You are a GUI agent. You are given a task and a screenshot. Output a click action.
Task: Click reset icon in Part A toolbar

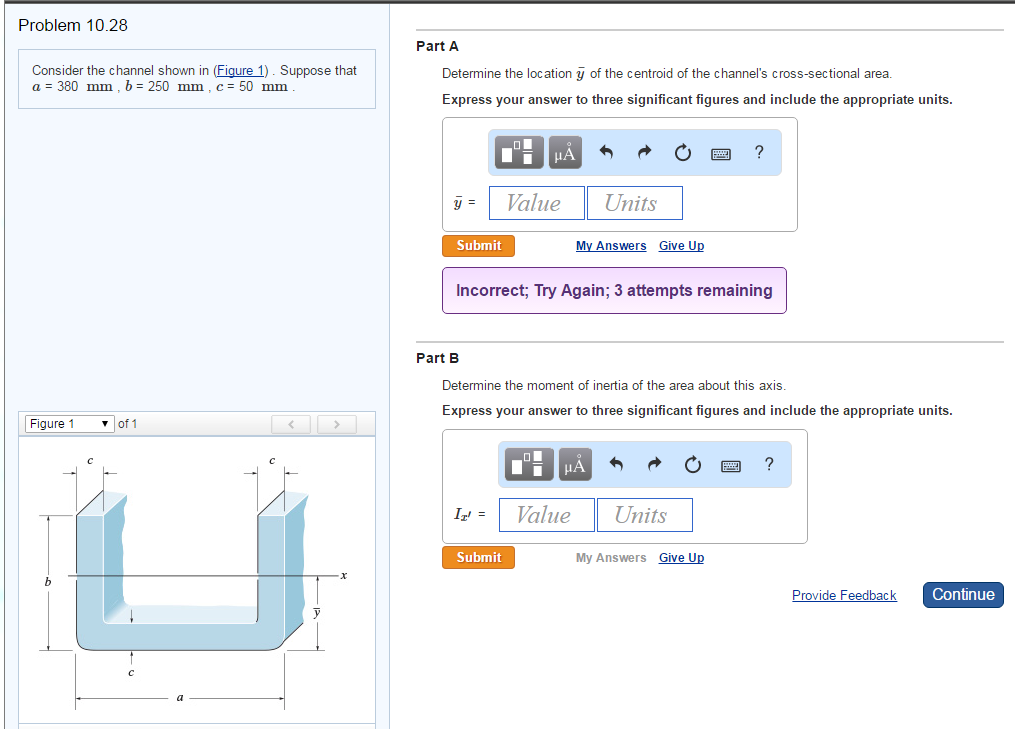pos(683,153)
